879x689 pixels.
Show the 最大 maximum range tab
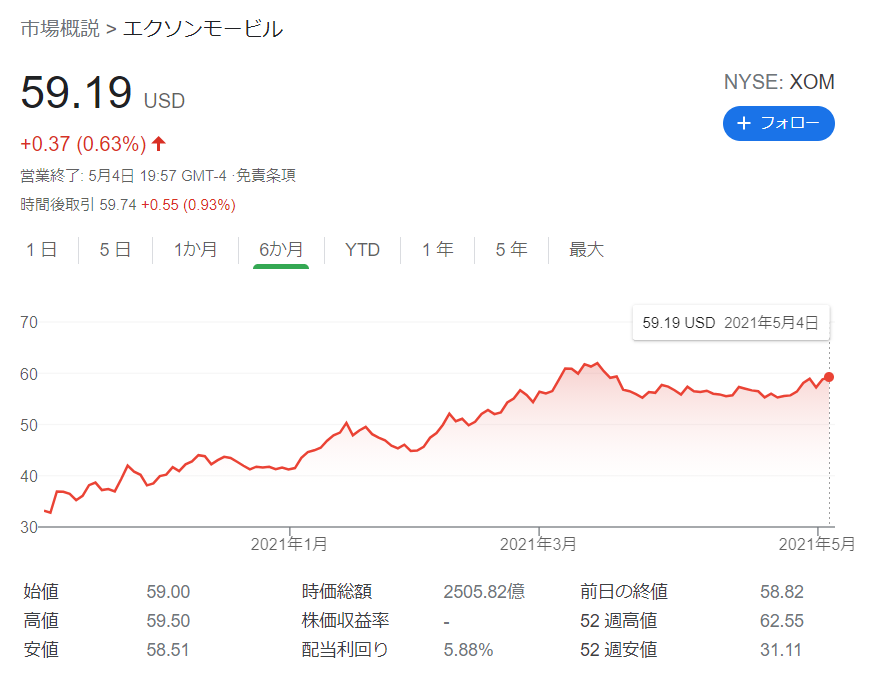pyautogui.click(x=586, y=249)
